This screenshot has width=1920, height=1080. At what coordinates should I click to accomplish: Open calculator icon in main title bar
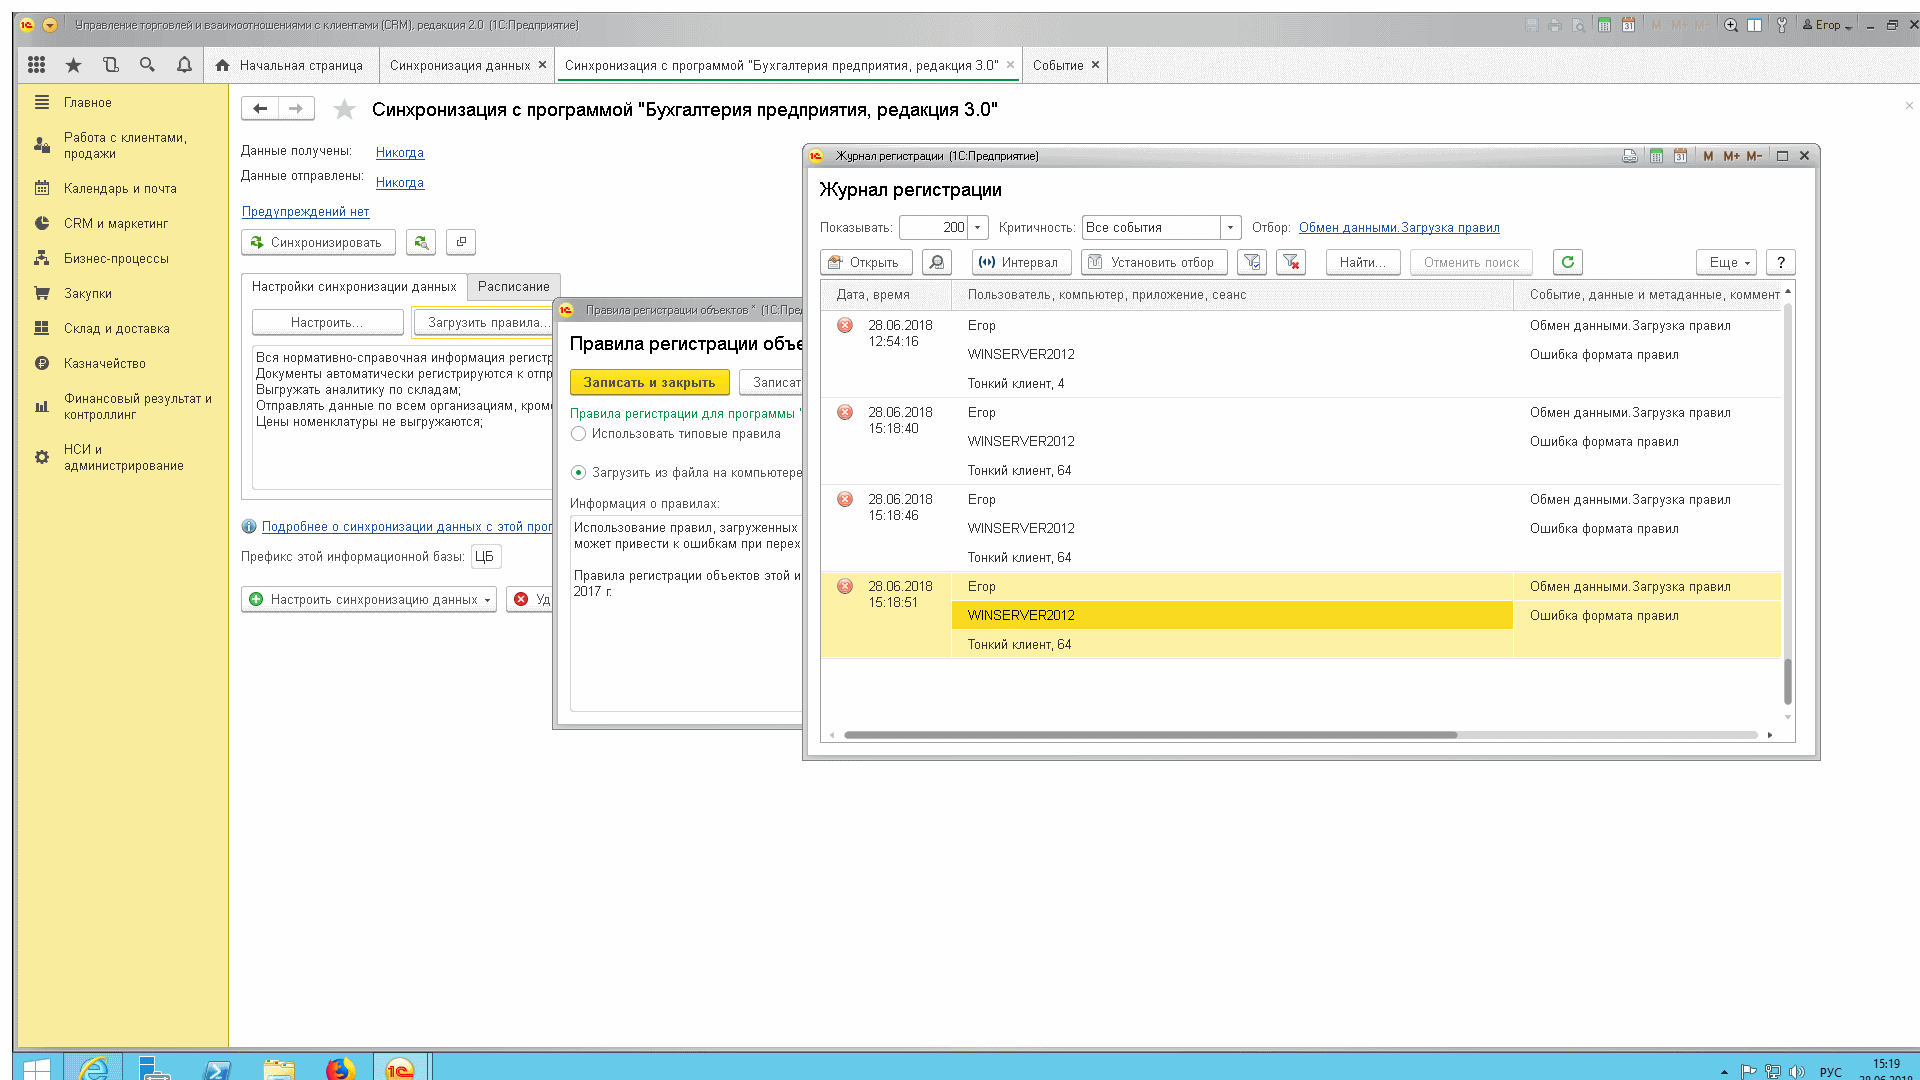click(1604, 25)
